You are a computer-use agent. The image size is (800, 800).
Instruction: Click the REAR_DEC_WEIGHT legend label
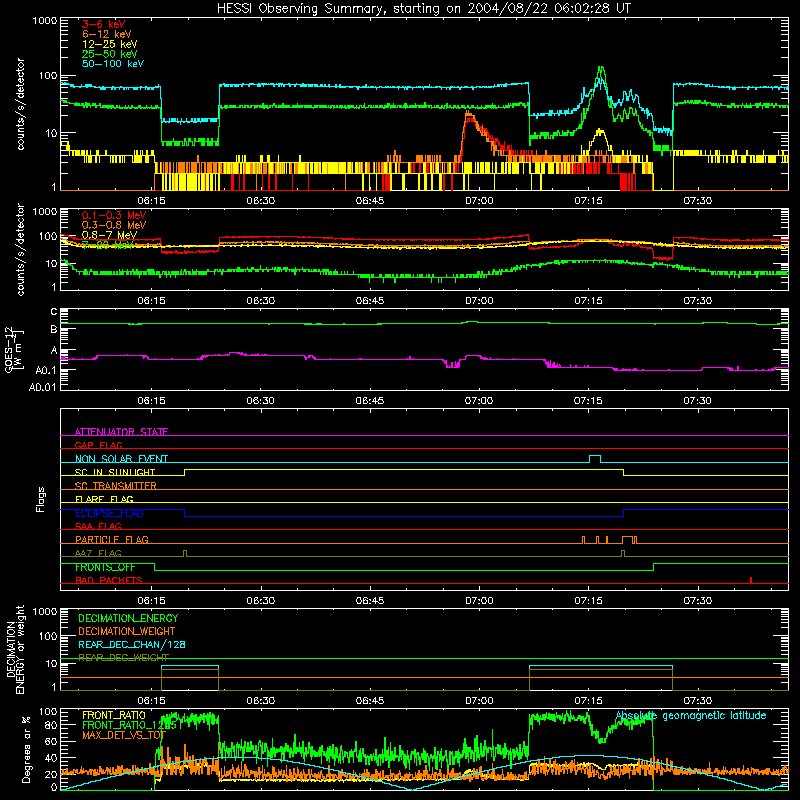click(123, 658)
